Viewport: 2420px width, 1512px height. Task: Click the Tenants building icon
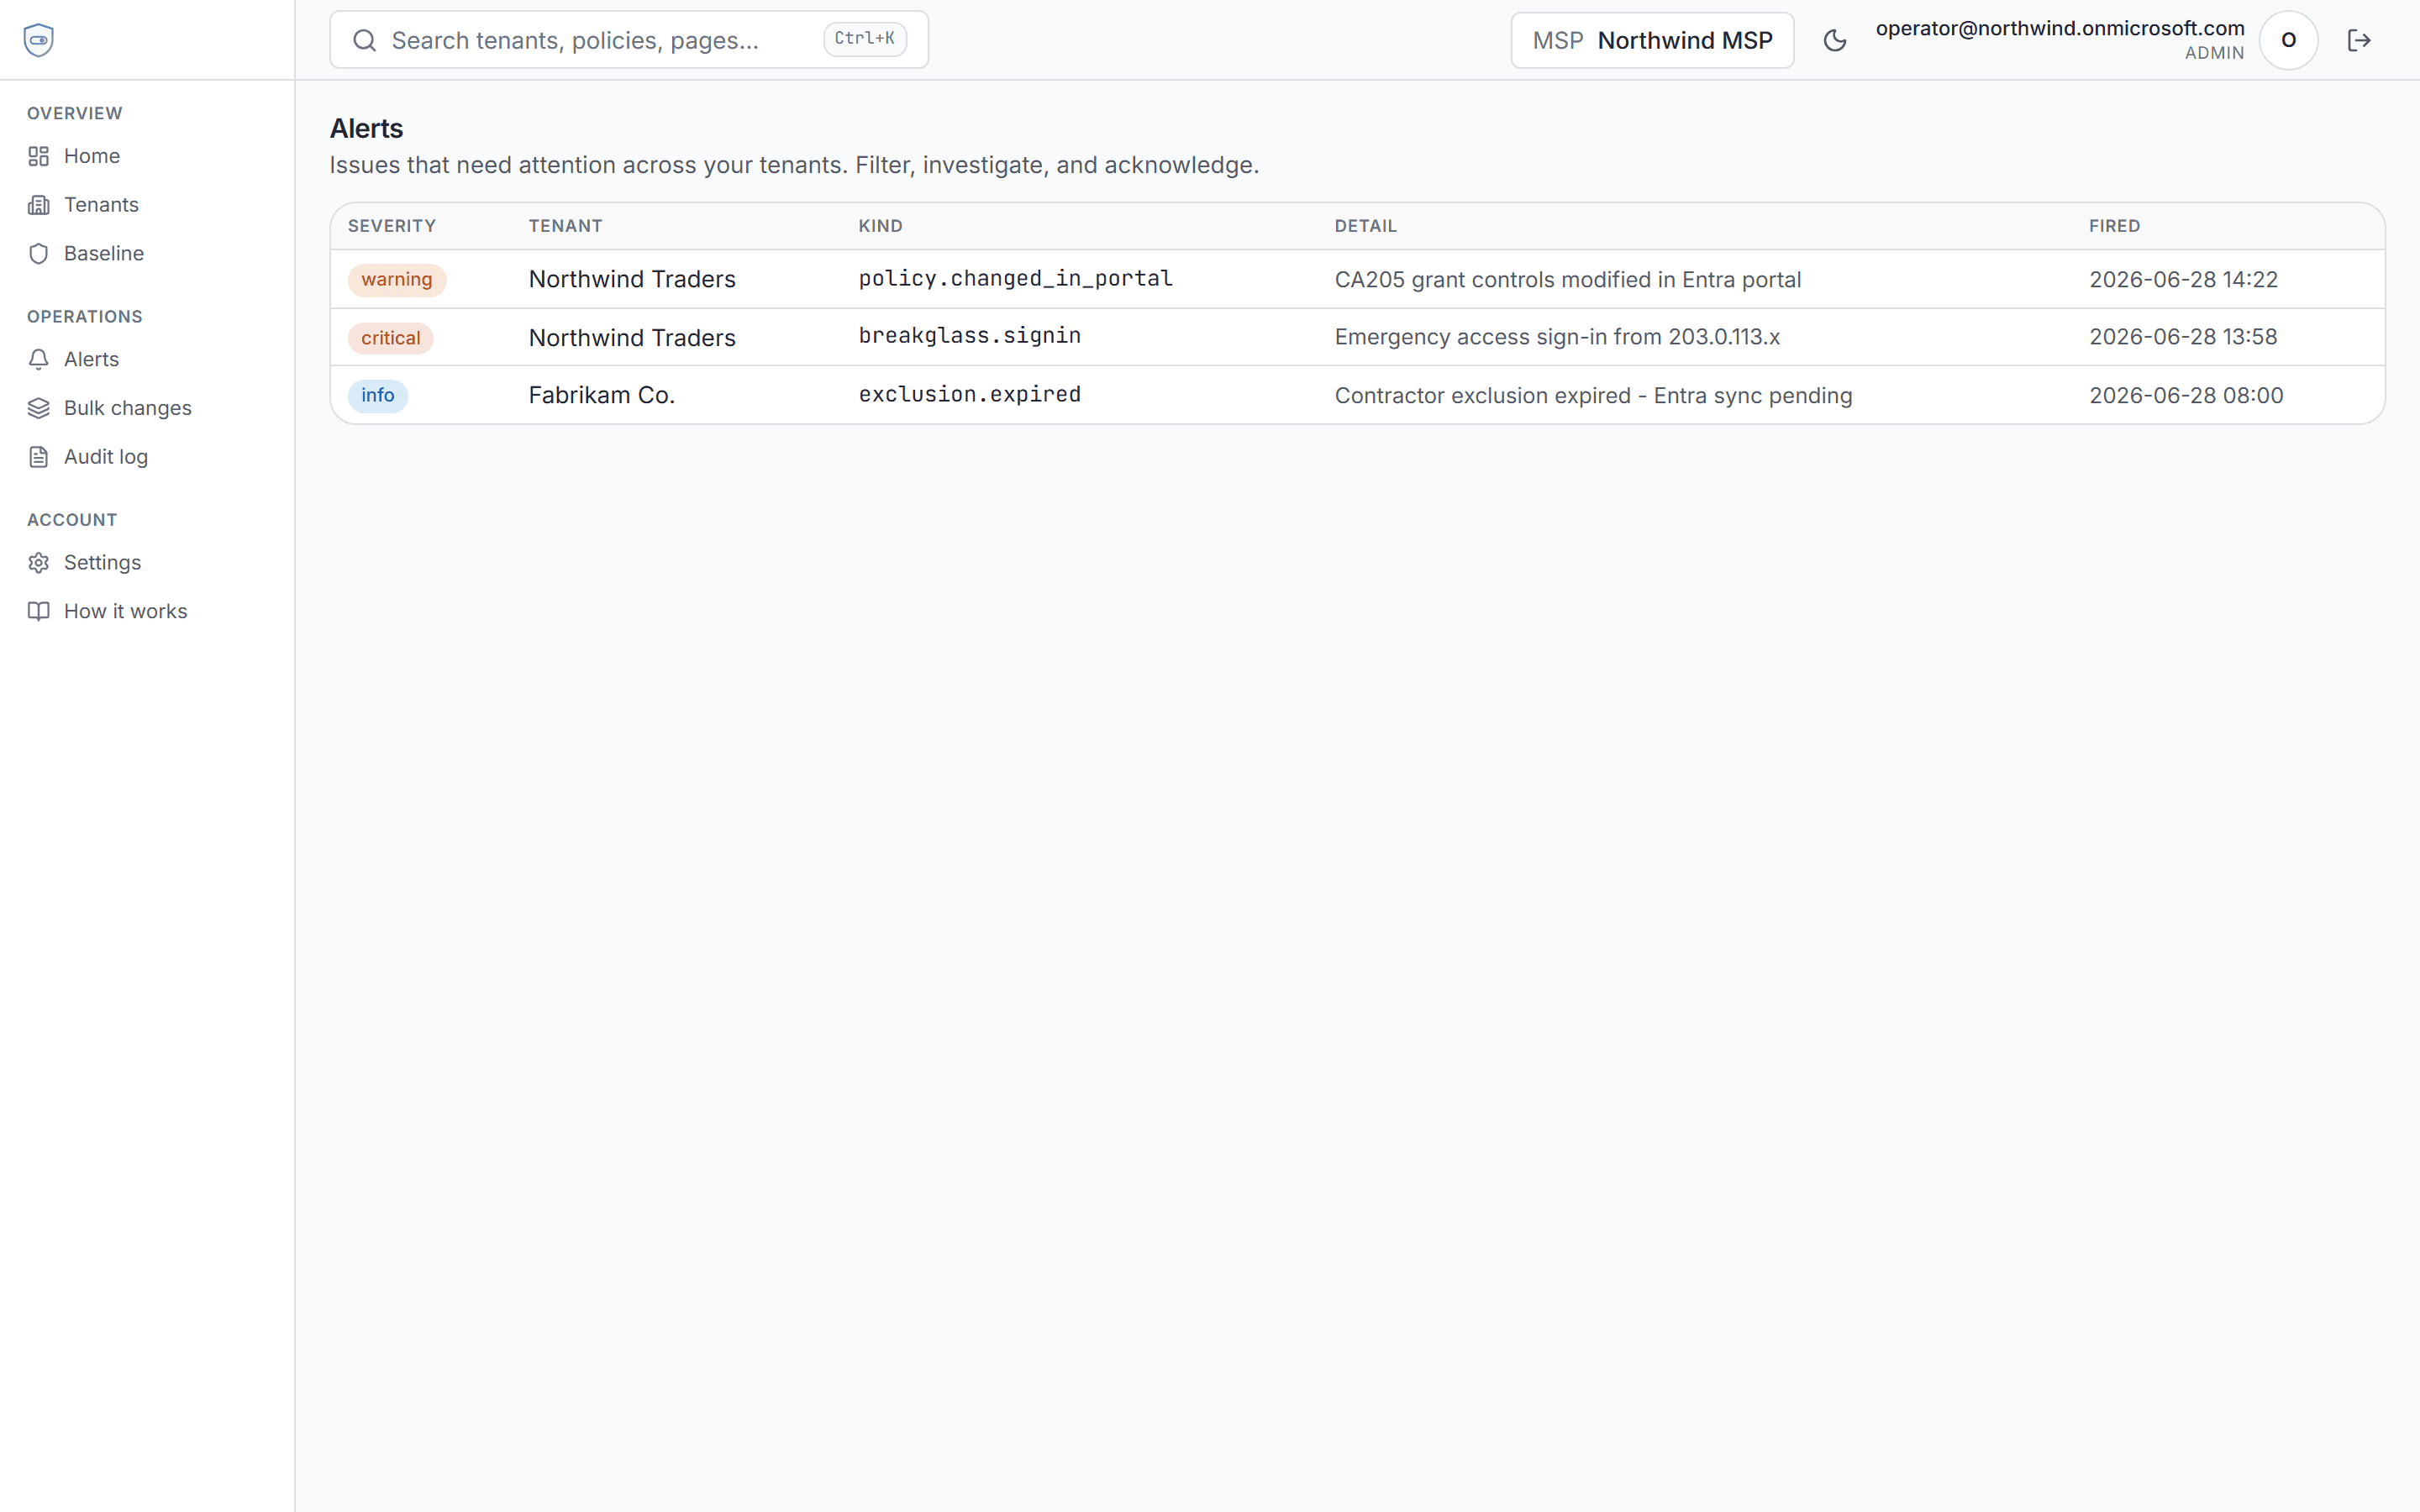pos(38,205)
